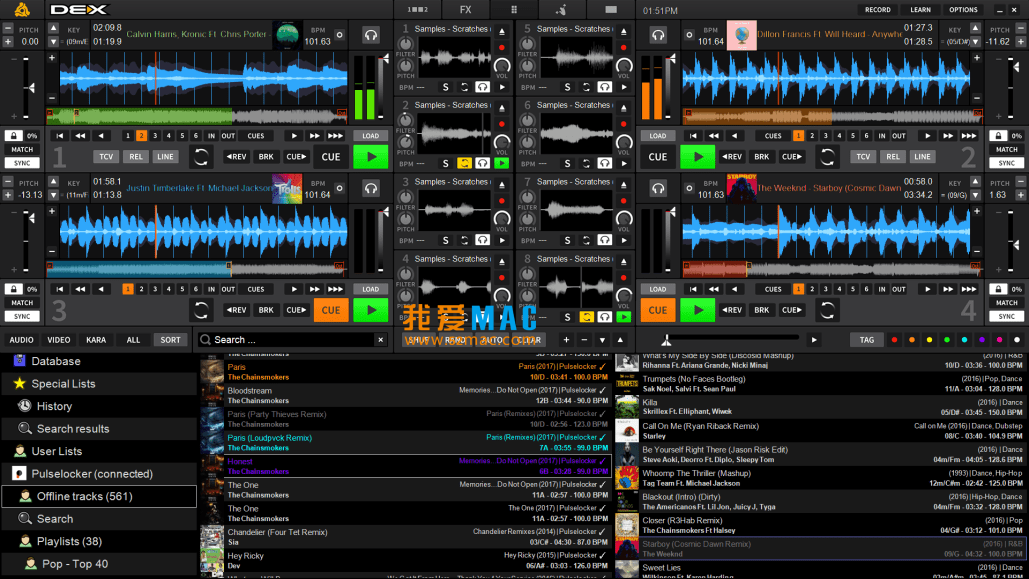The image size is (1029, 579).
Task: Click deck 4 loop icon
Action: [x=827, y=310]
